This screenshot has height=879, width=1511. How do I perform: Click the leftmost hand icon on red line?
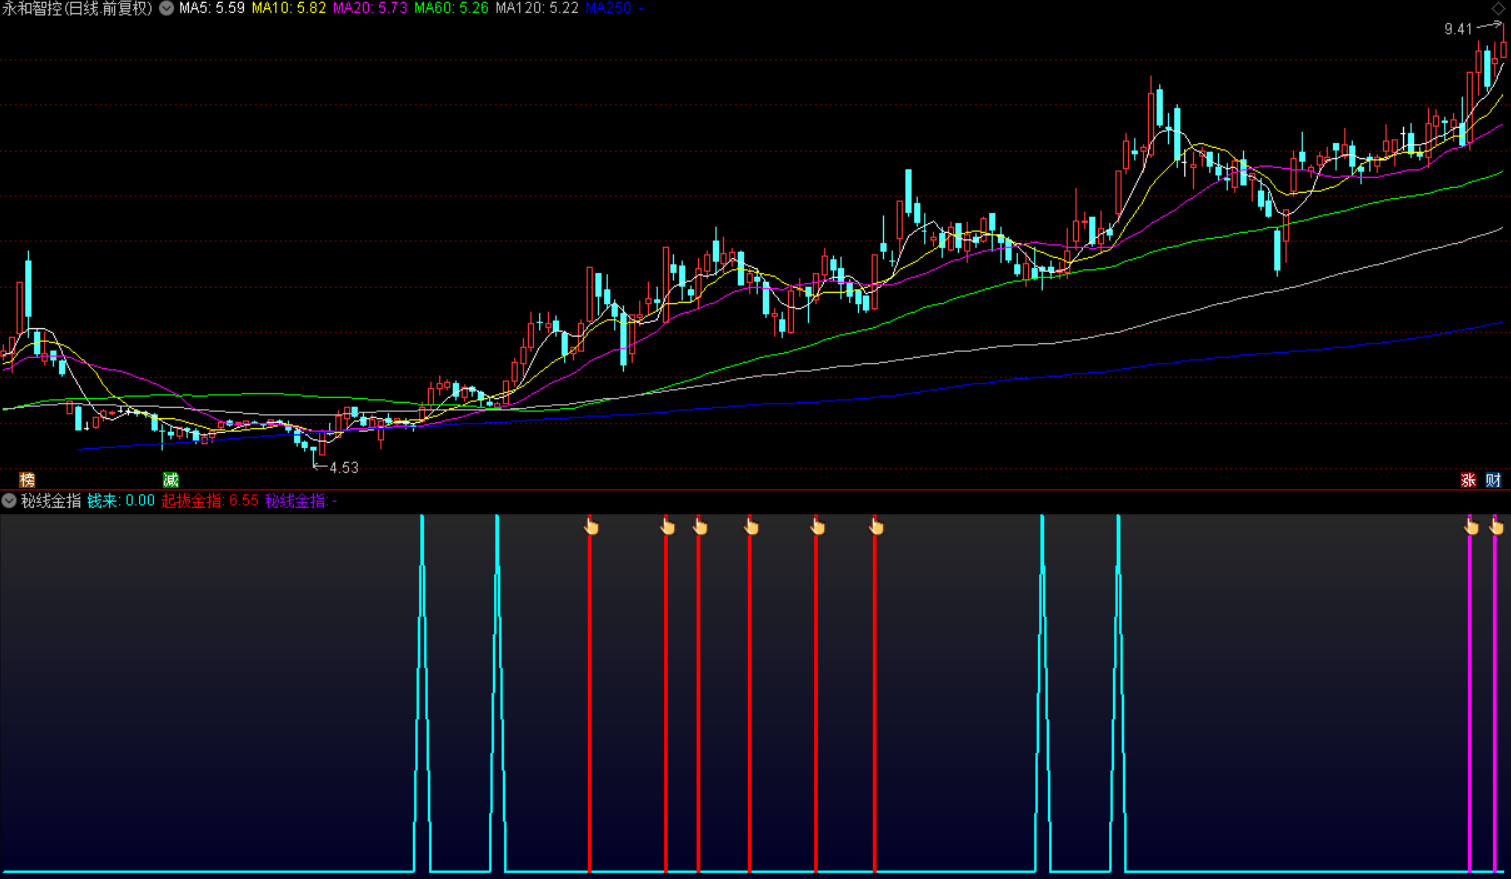pyautogui.click(x=591, y=526)
